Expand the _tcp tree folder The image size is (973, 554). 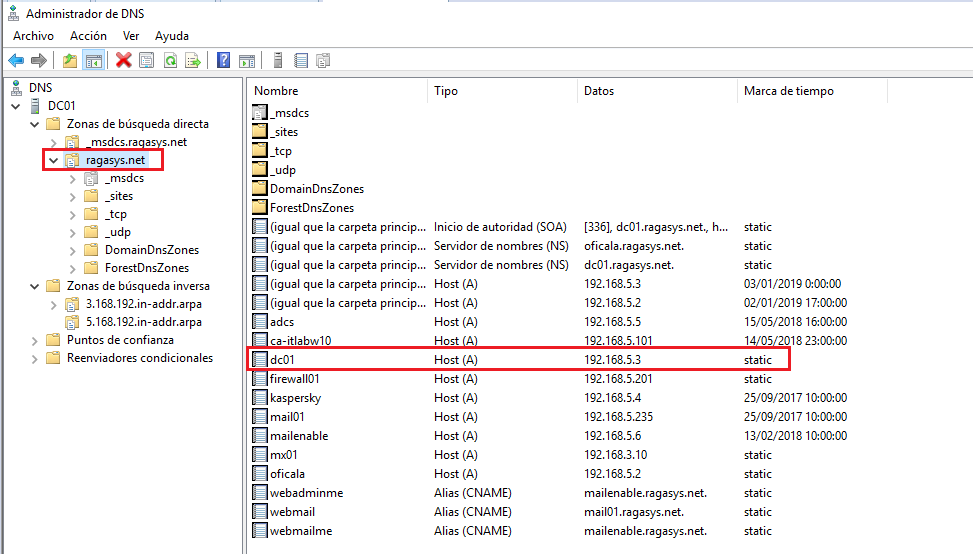tap(73, 215)
